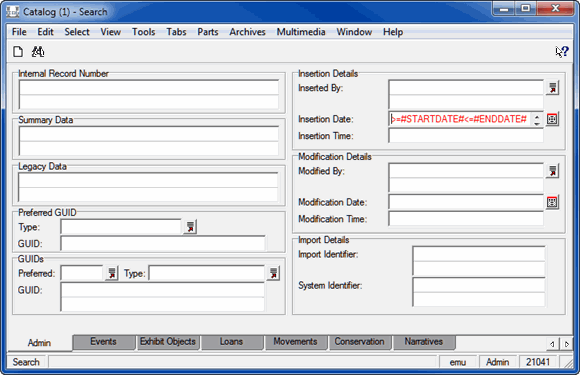Click the emu status bar entry
The image size is (580, 375).
pos(458,362)
